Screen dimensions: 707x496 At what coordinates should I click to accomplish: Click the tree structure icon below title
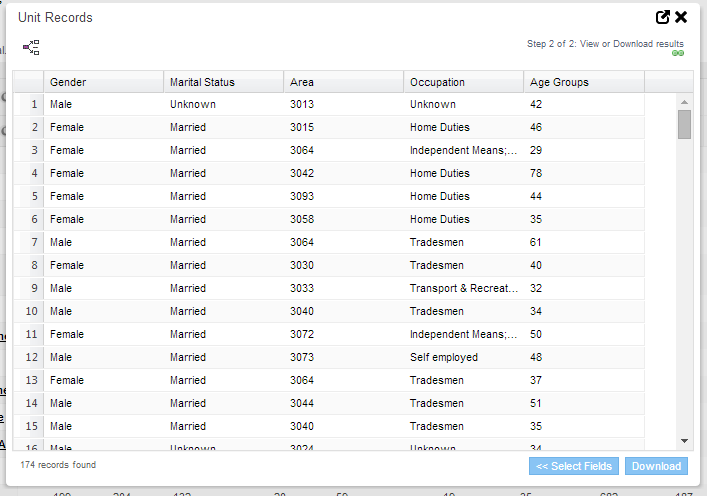coord(31,47)
